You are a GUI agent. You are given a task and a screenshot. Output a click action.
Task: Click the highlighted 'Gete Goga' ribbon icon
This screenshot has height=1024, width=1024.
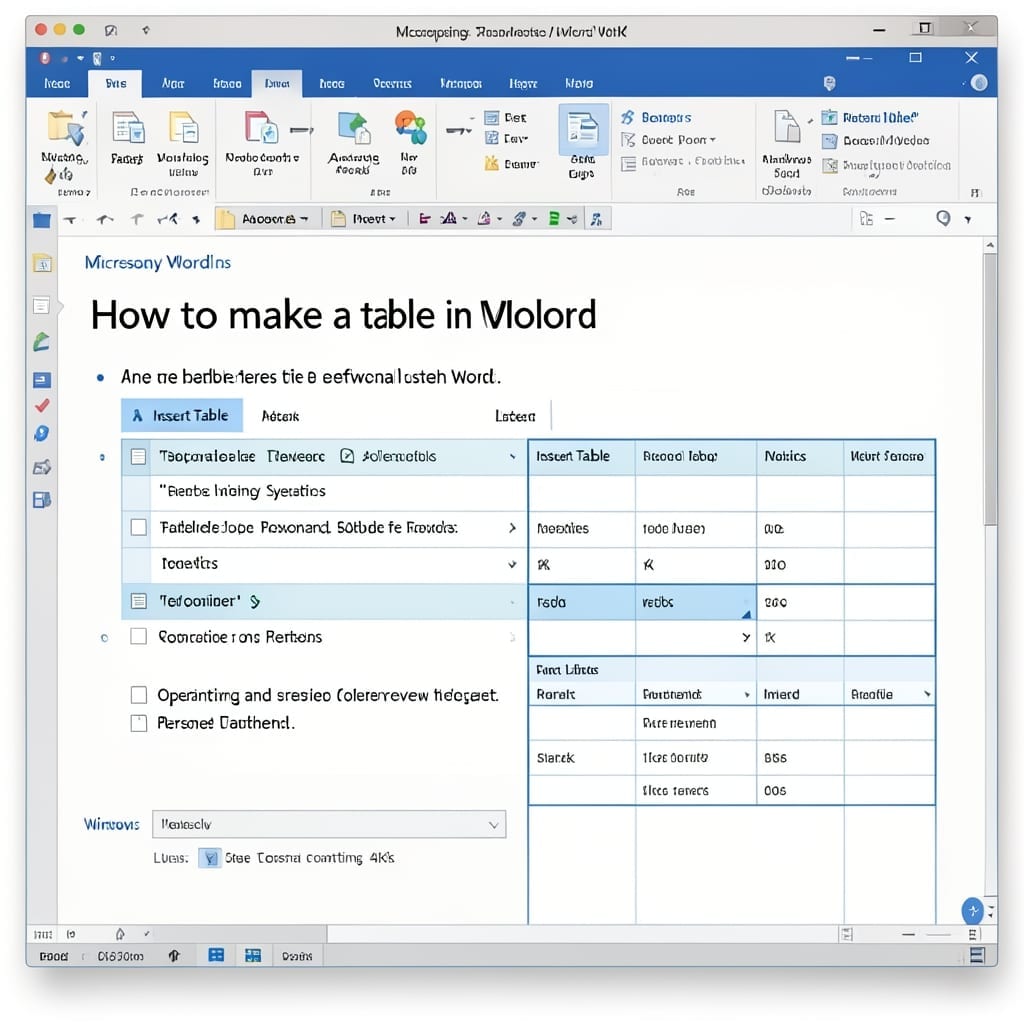(583, 129)
